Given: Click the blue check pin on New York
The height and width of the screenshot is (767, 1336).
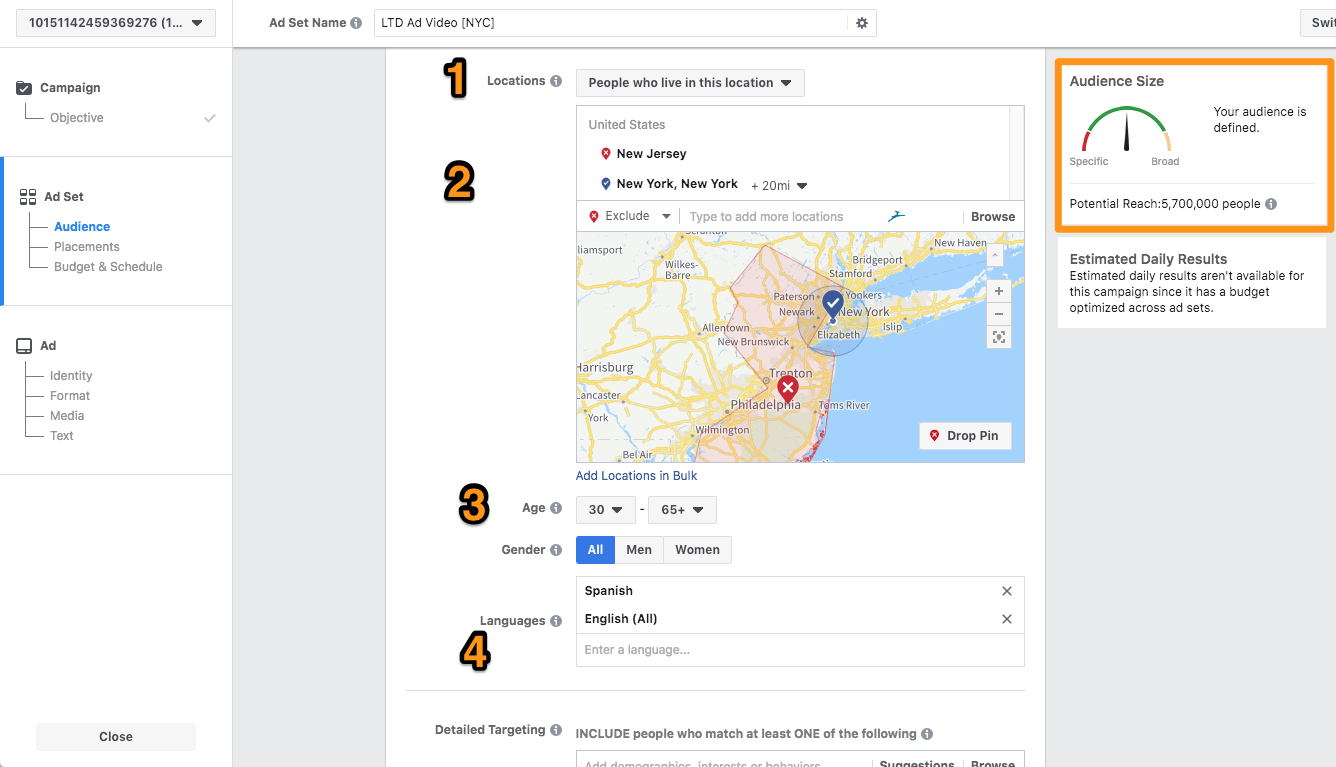Looking at the screenshot, I should [x=832, y=304].
